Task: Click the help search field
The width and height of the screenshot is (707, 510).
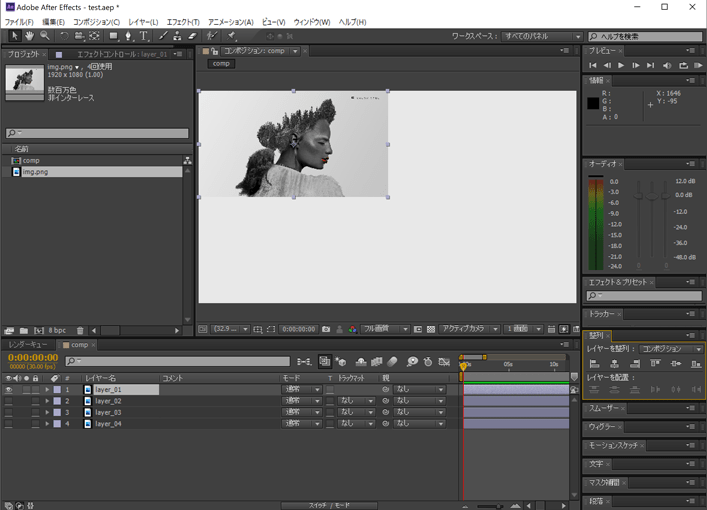Action: coord(645,37)
